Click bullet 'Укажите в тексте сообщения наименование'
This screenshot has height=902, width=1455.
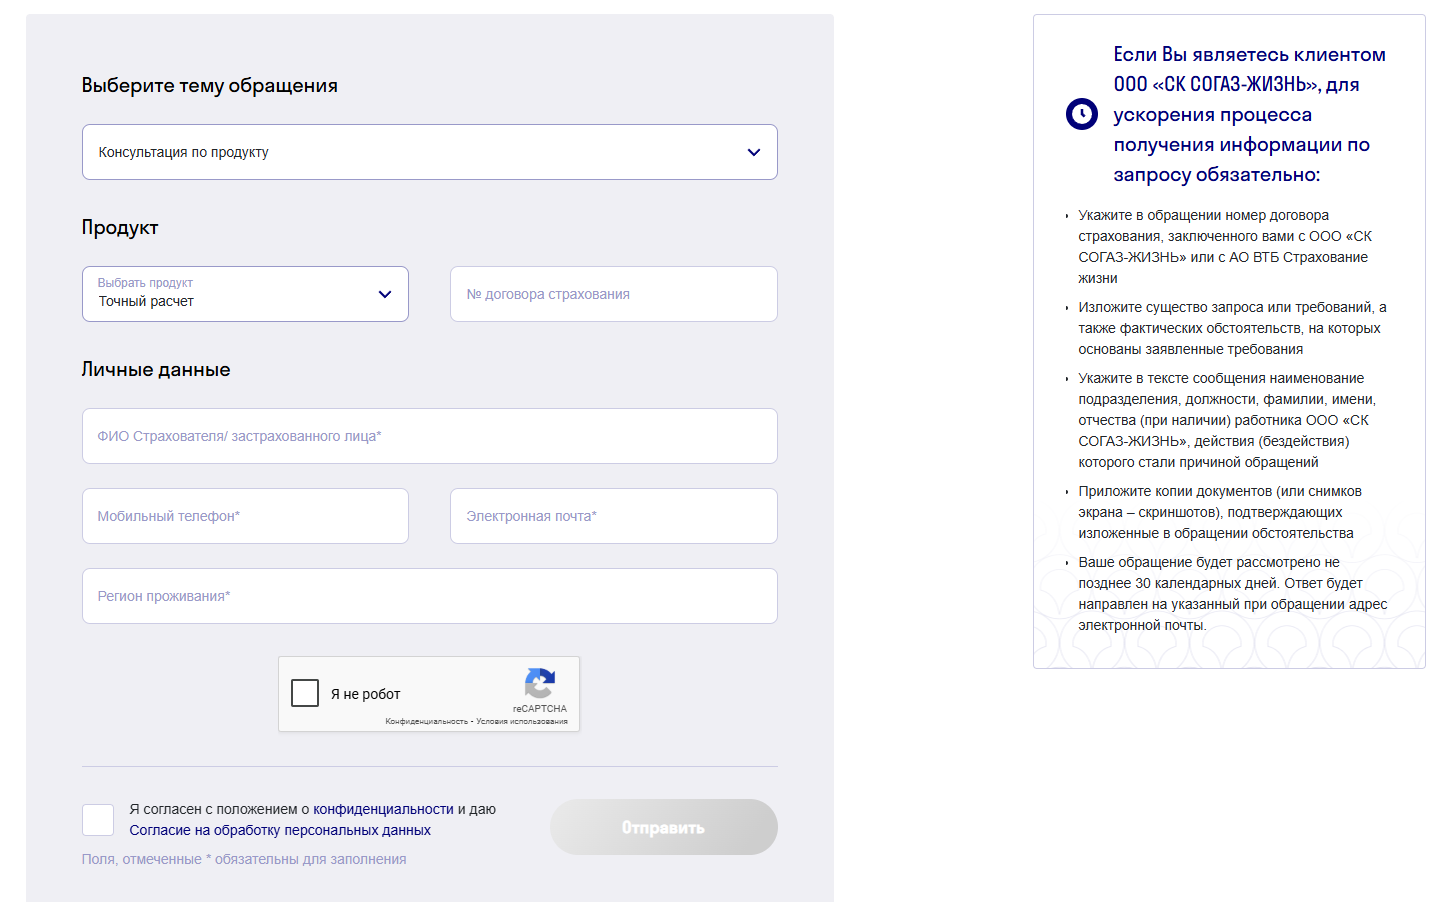pyautogui.click(x=1227, y=420)
